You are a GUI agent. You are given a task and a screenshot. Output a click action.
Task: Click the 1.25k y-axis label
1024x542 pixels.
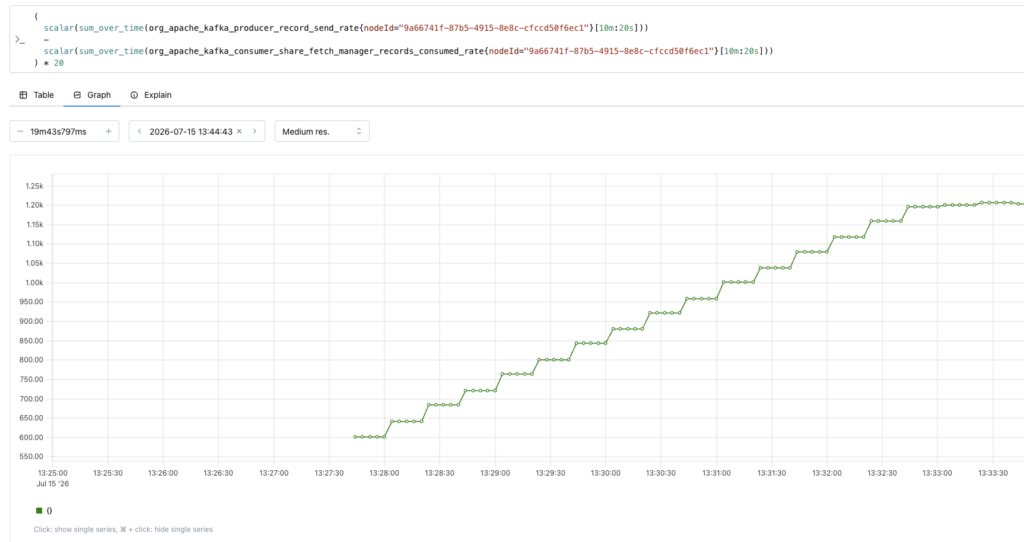coord(34,186)
